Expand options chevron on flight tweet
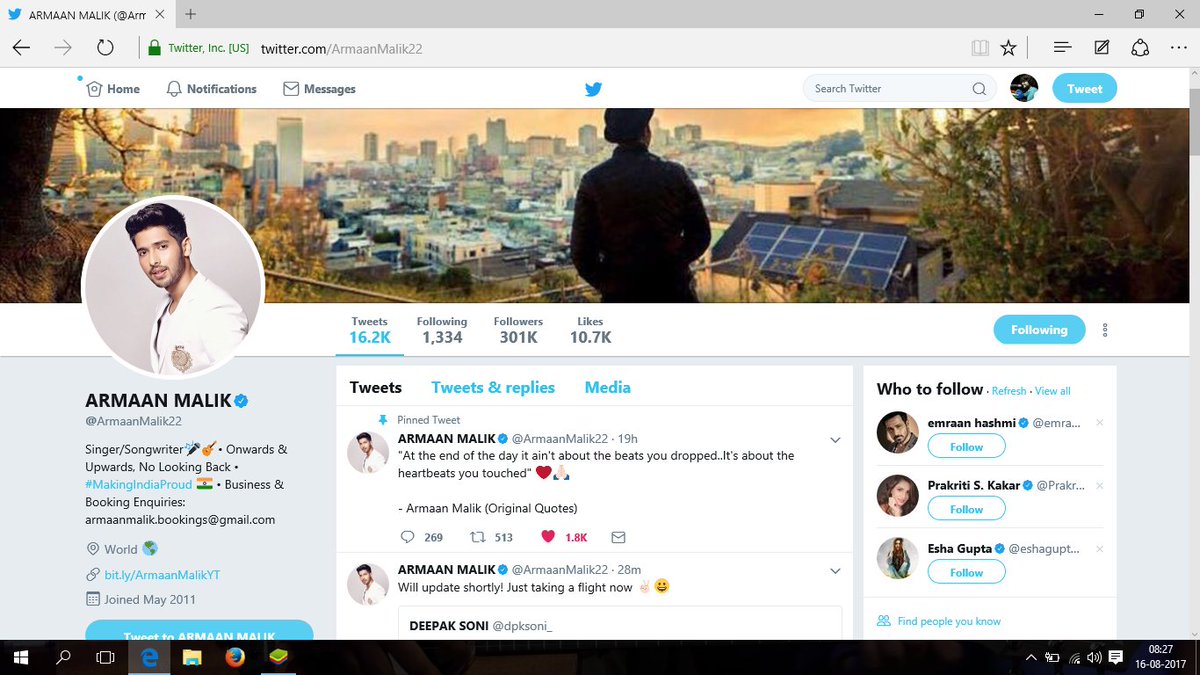This screenshot has height=675, width=1200. [835, 570]
